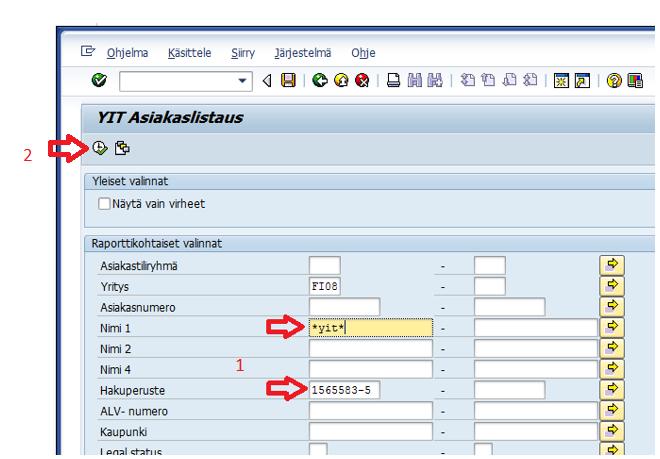Image resolution: width=660 pixels, height=459 pixels.
Task: Open the window menu icon left of Ohjelma
Action: pos(88,51)
